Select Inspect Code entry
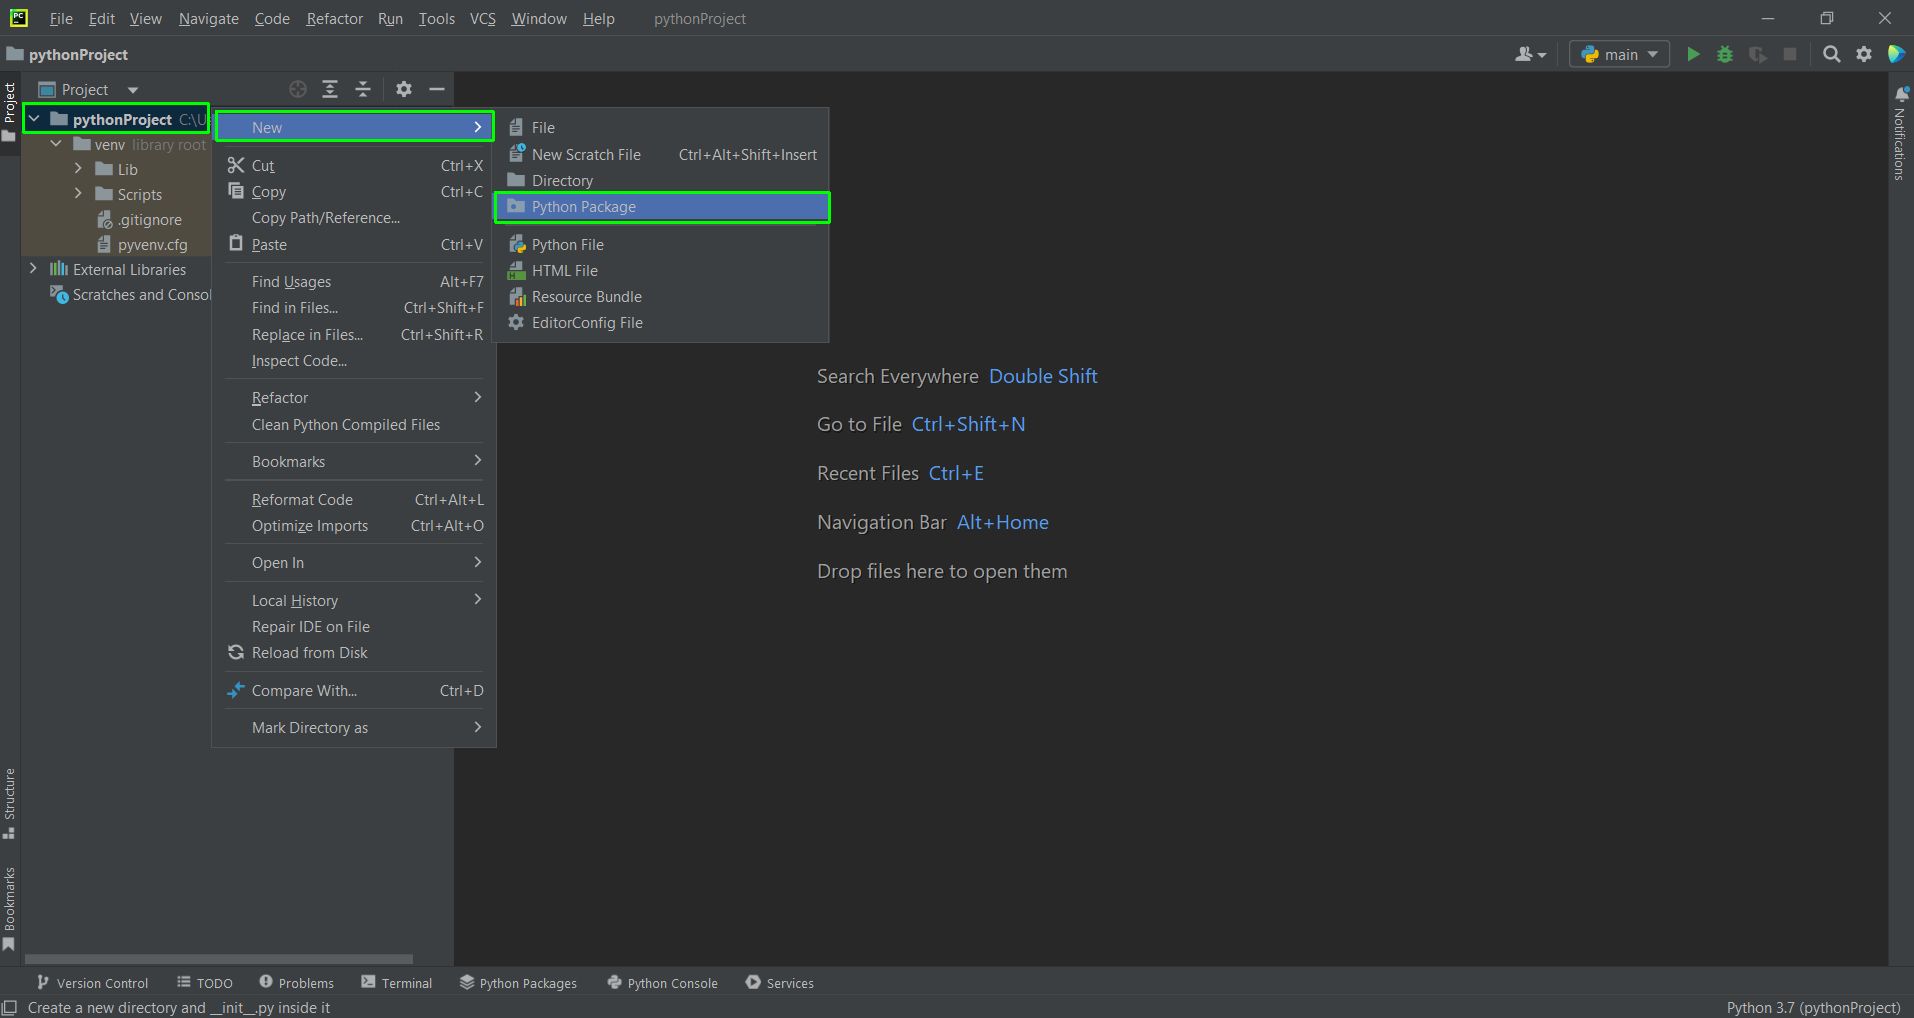The image size is (1914, 1018). [355, 361]
